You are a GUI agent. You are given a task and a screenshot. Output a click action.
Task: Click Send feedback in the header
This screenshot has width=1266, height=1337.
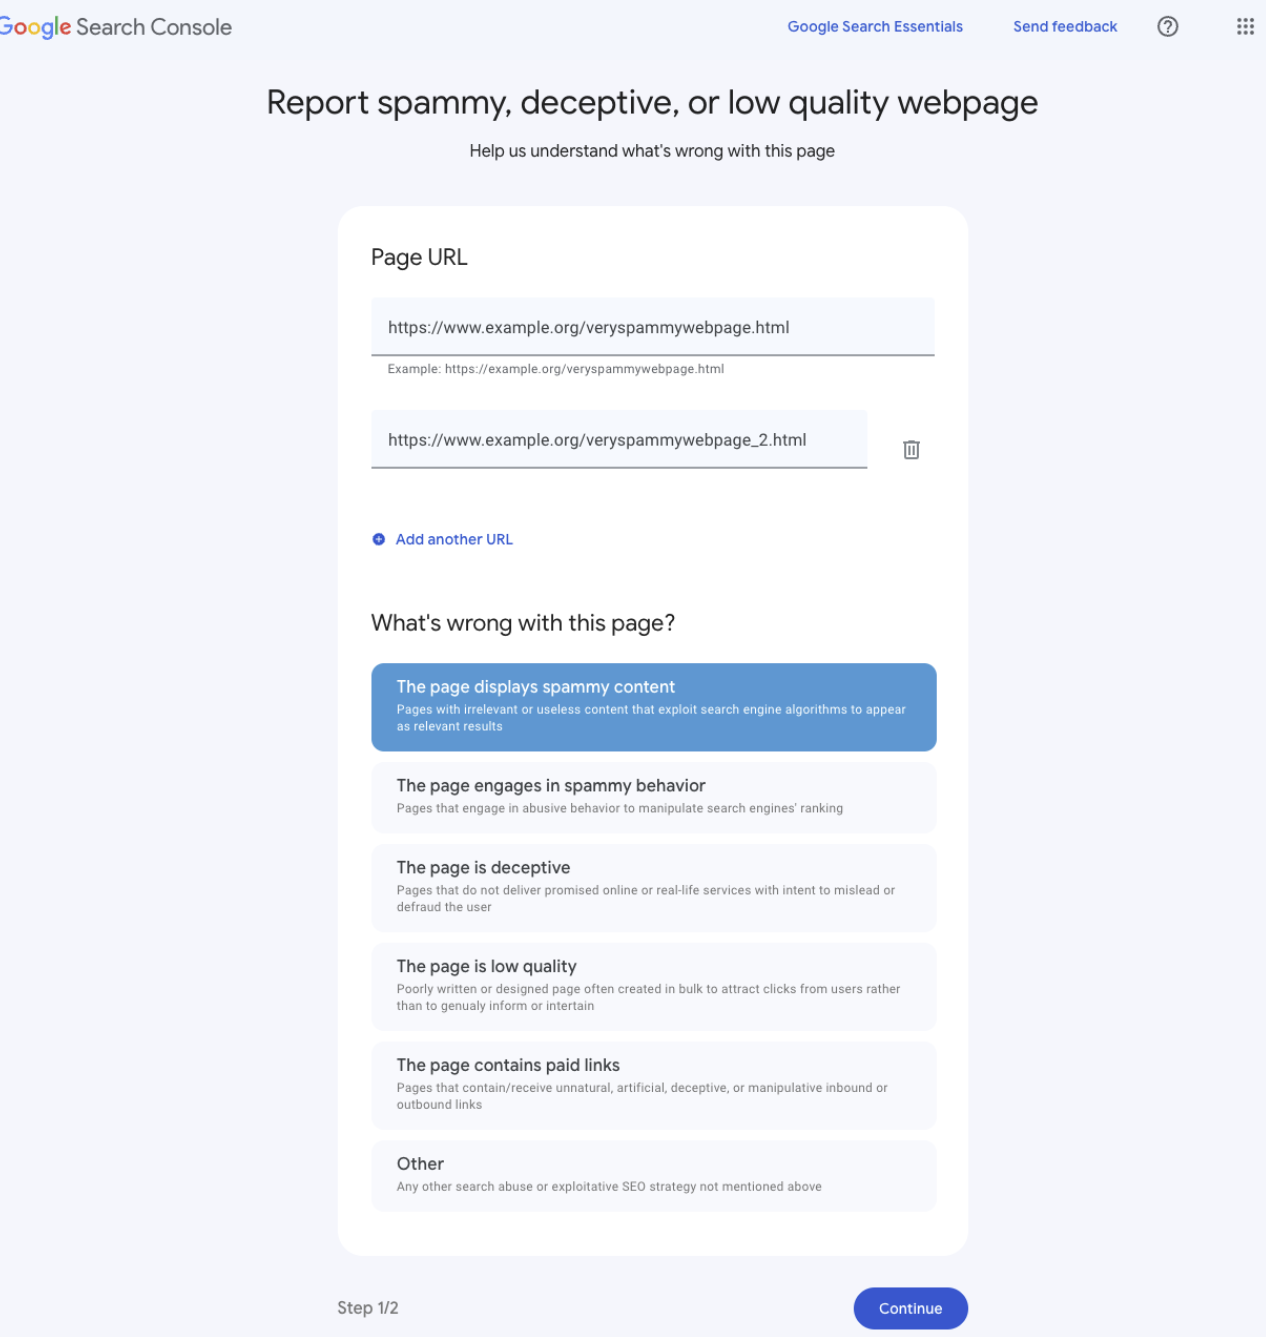click(x=1064, y=26)
